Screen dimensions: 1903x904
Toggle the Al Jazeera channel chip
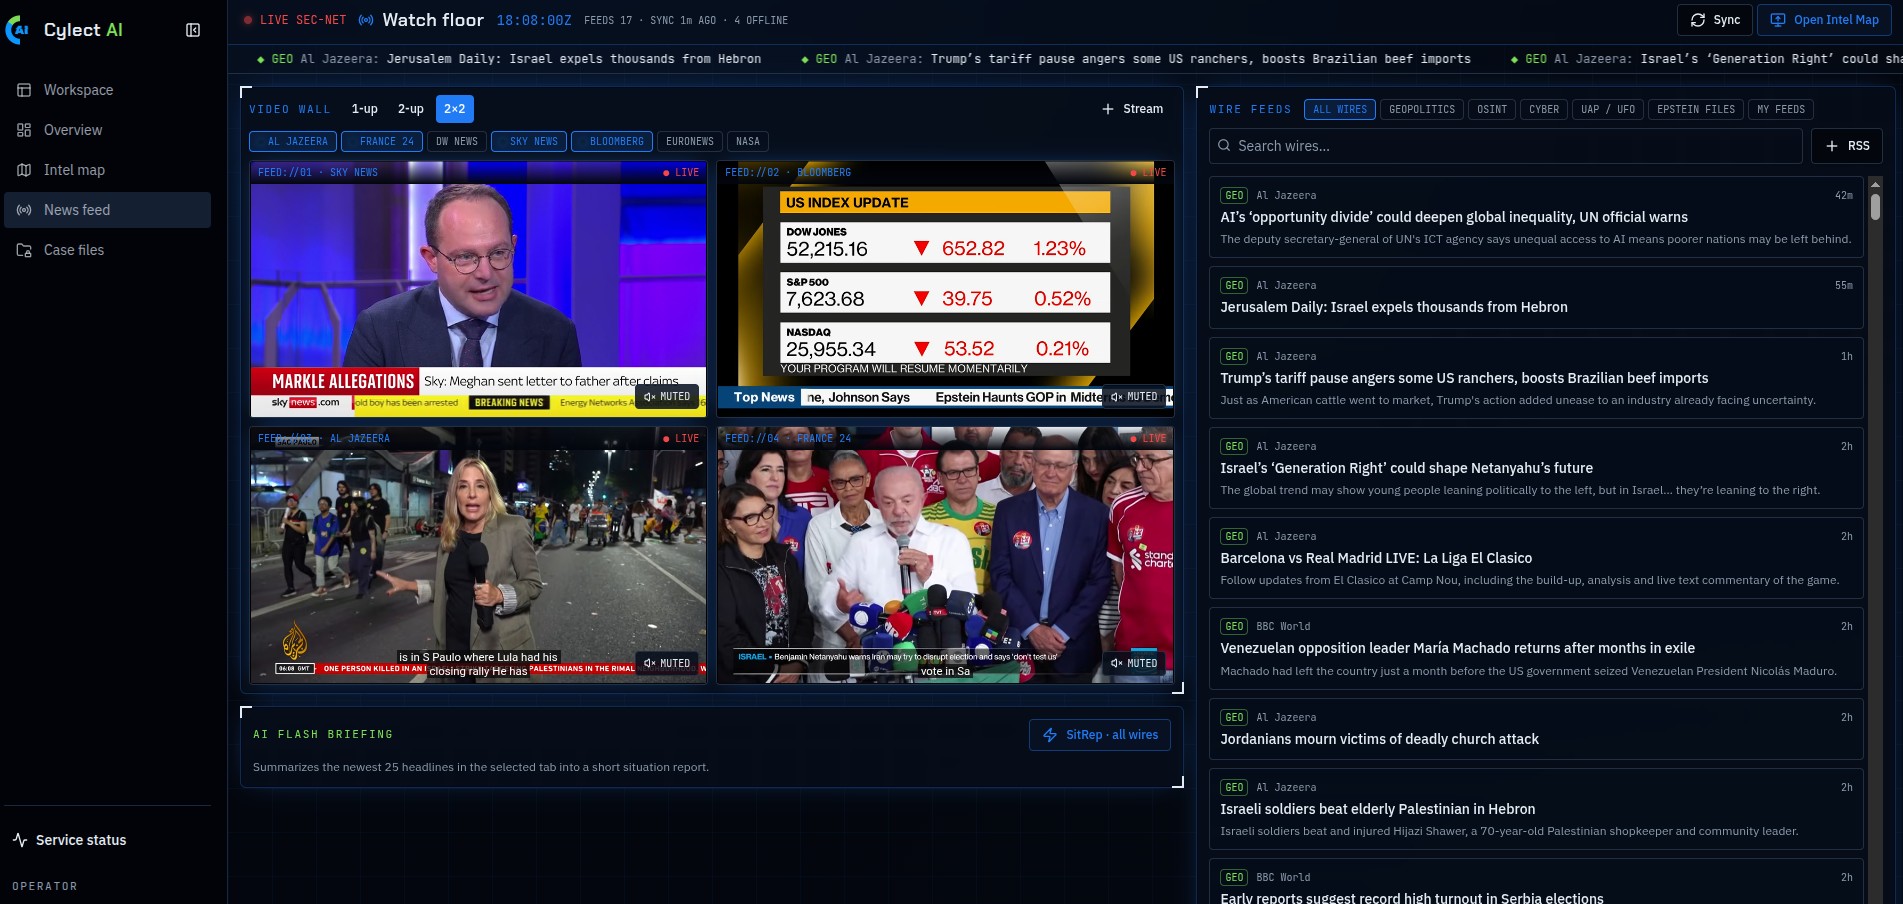coord(293,141)
